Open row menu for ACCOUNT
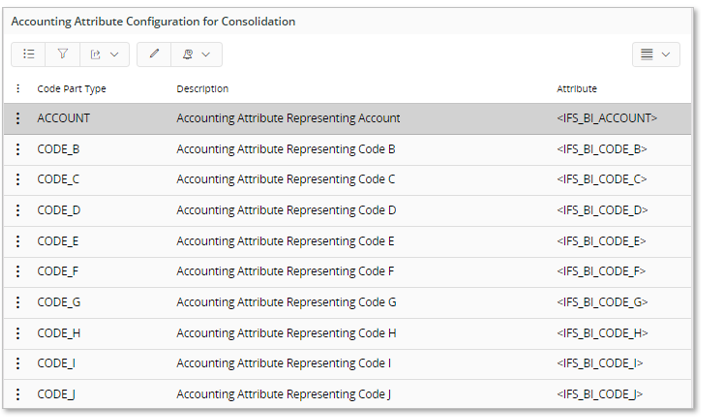Screen dimensions: 701x417 tap(18, 118)
